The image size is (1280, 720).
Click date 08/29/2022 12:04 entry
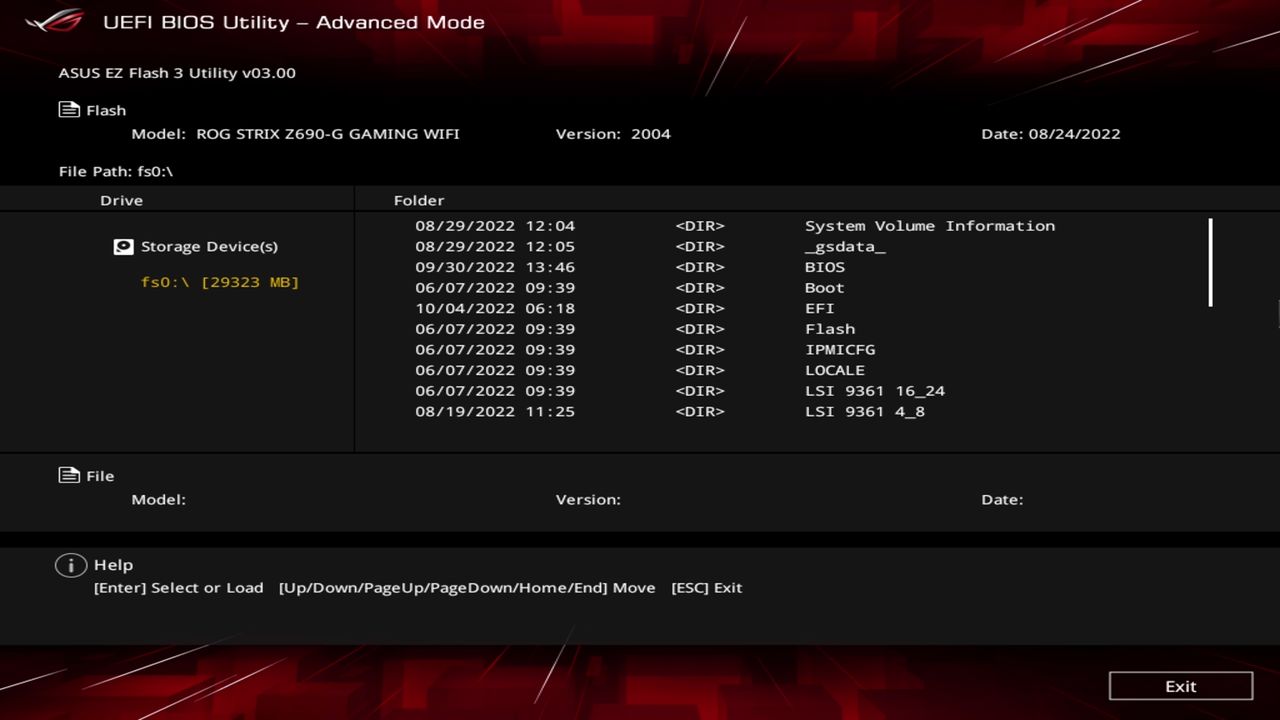click(495, 226)
